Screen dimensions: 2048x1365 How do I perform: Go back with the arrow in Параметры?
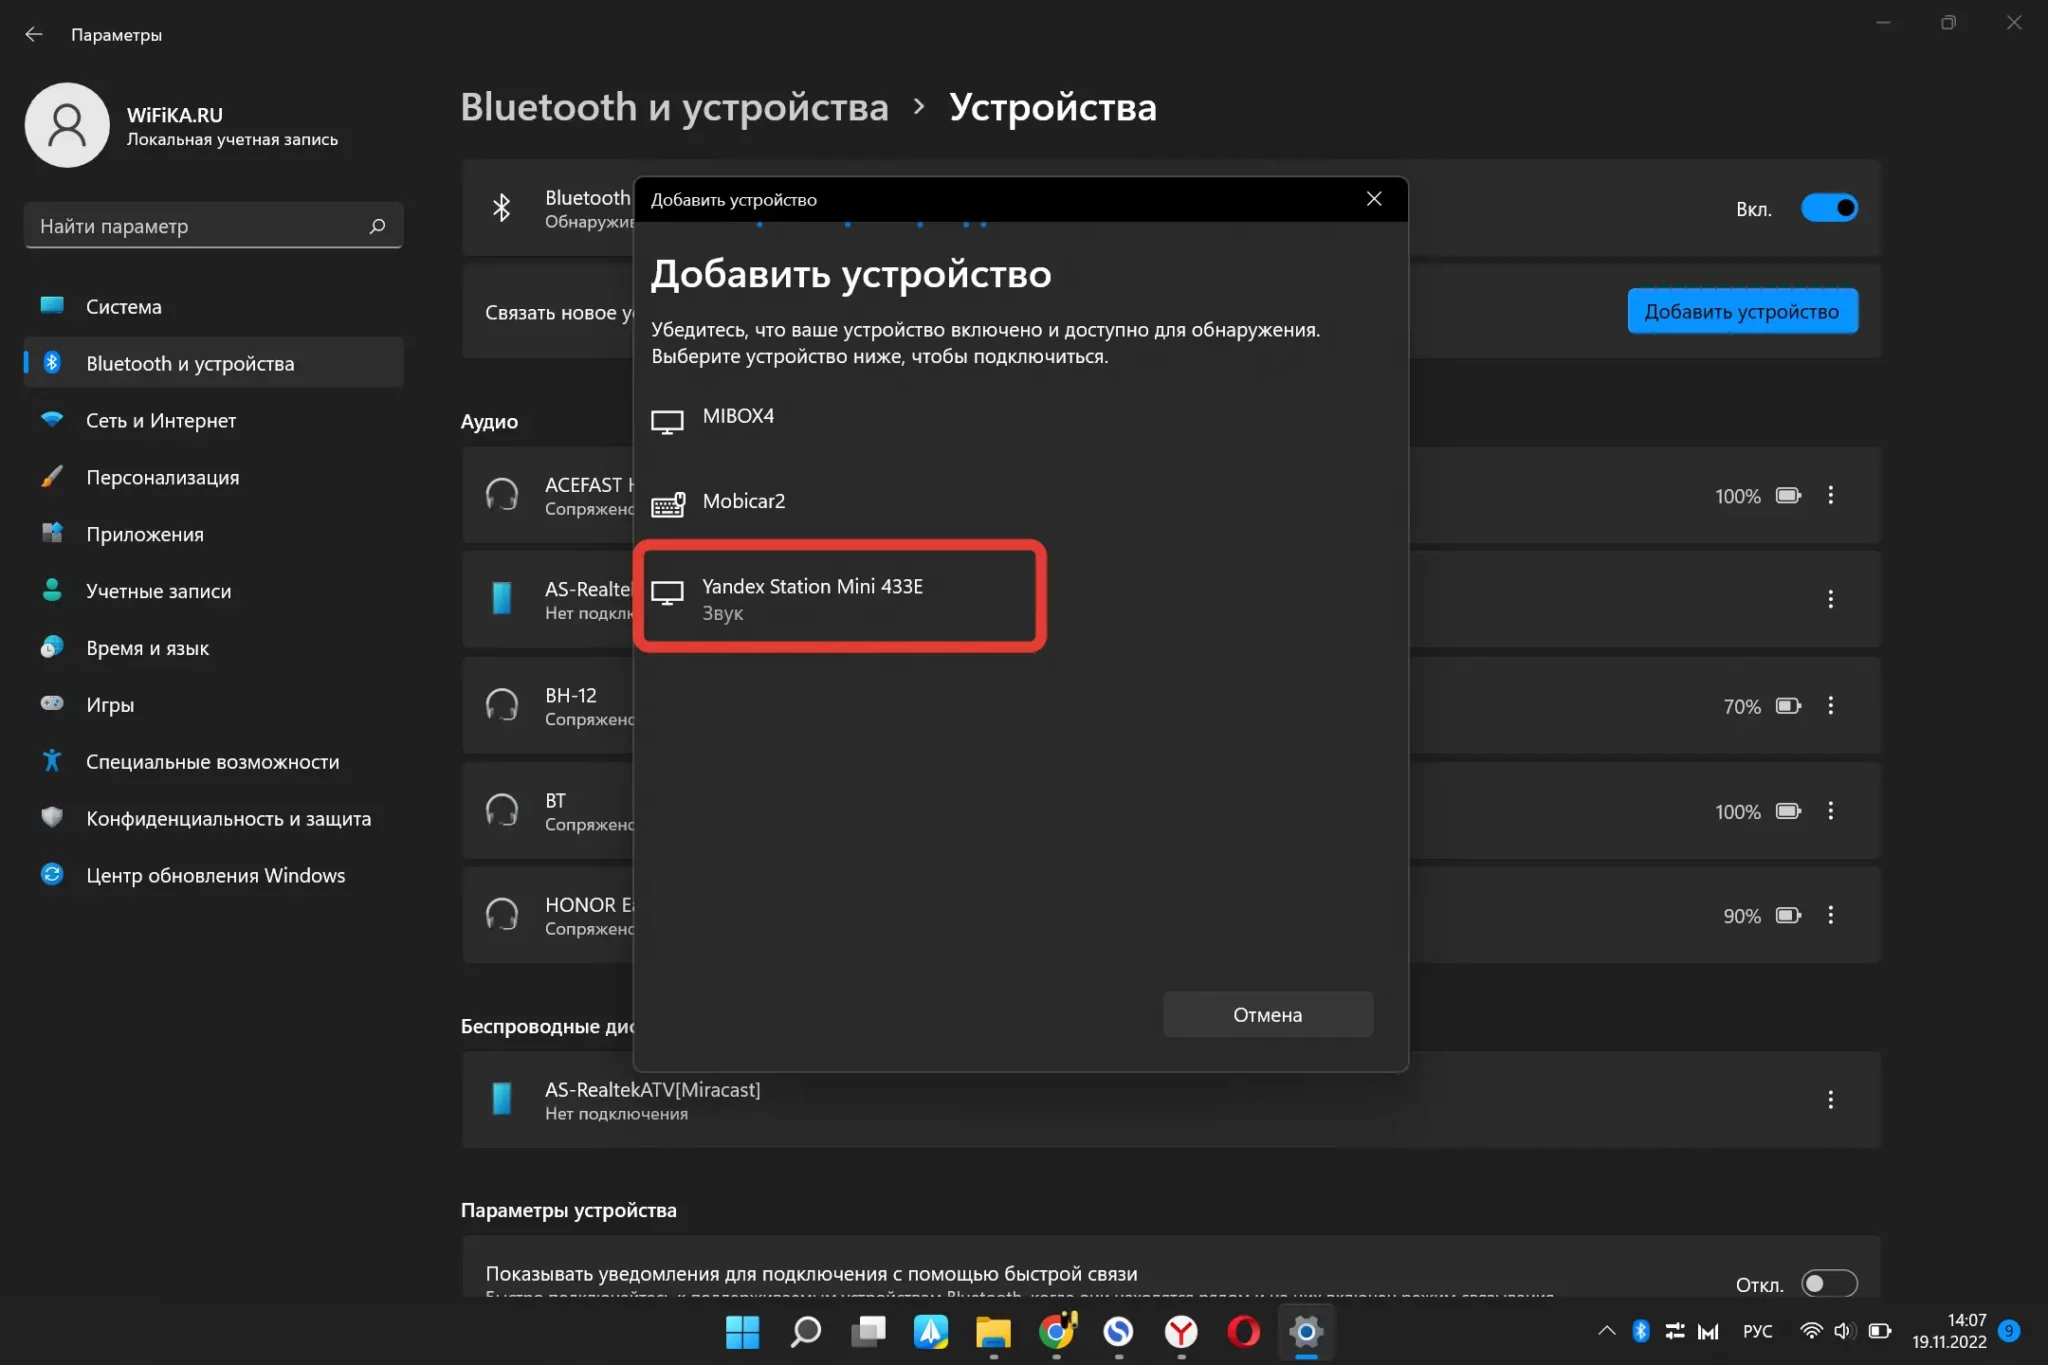tap(34, 34)
